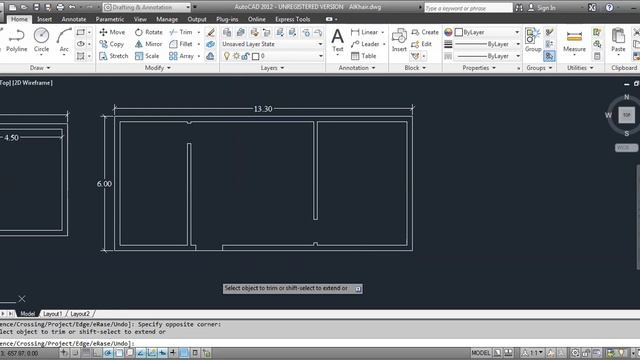
Task: Switch to the Layout1 tab
Action: tap(53, 313)
